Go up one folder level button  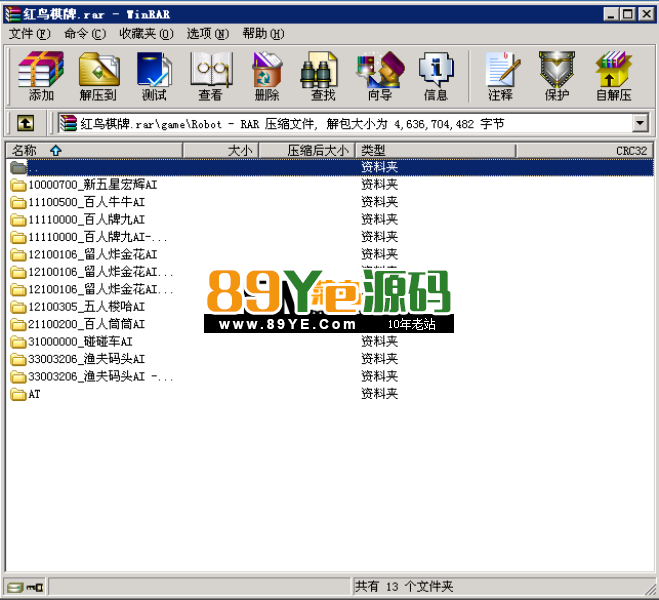[26, 124]
